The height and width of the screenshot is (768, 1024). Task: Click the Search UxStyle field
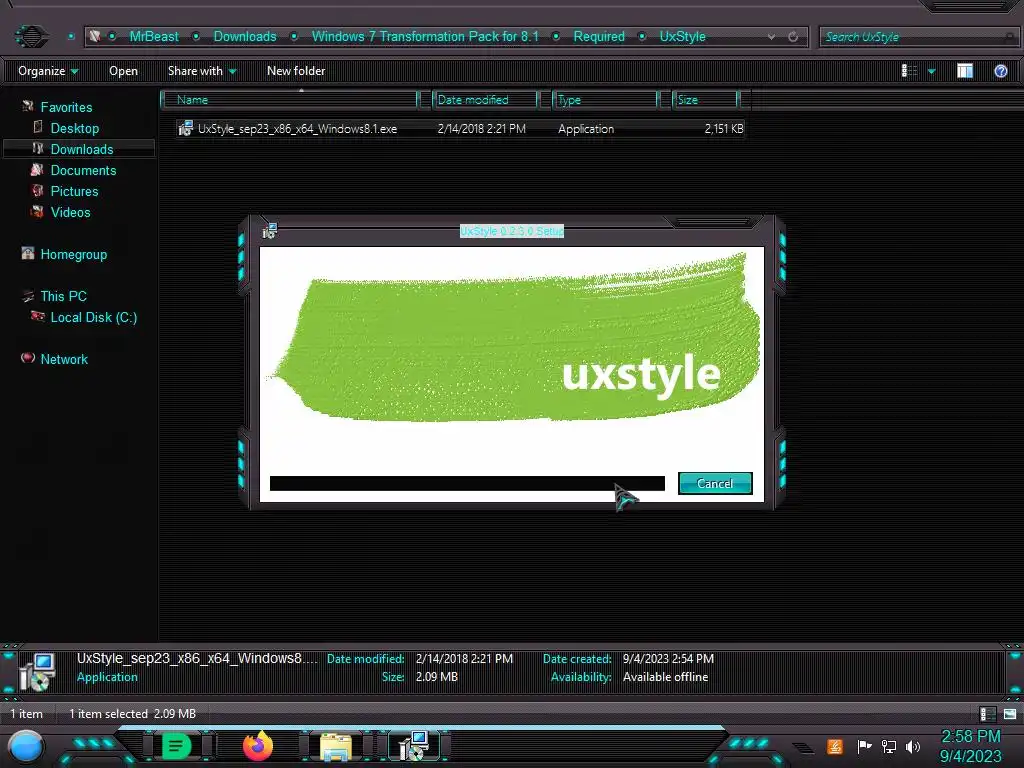919,37
